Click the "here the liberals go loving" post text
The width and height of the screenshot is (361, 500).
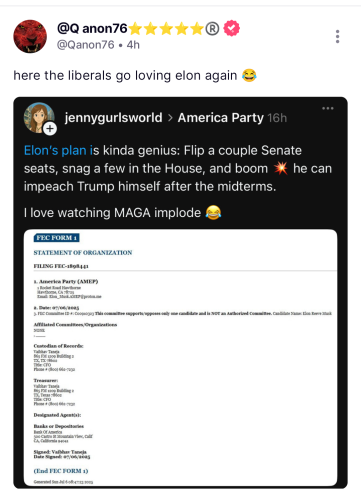tap(92, 76)
